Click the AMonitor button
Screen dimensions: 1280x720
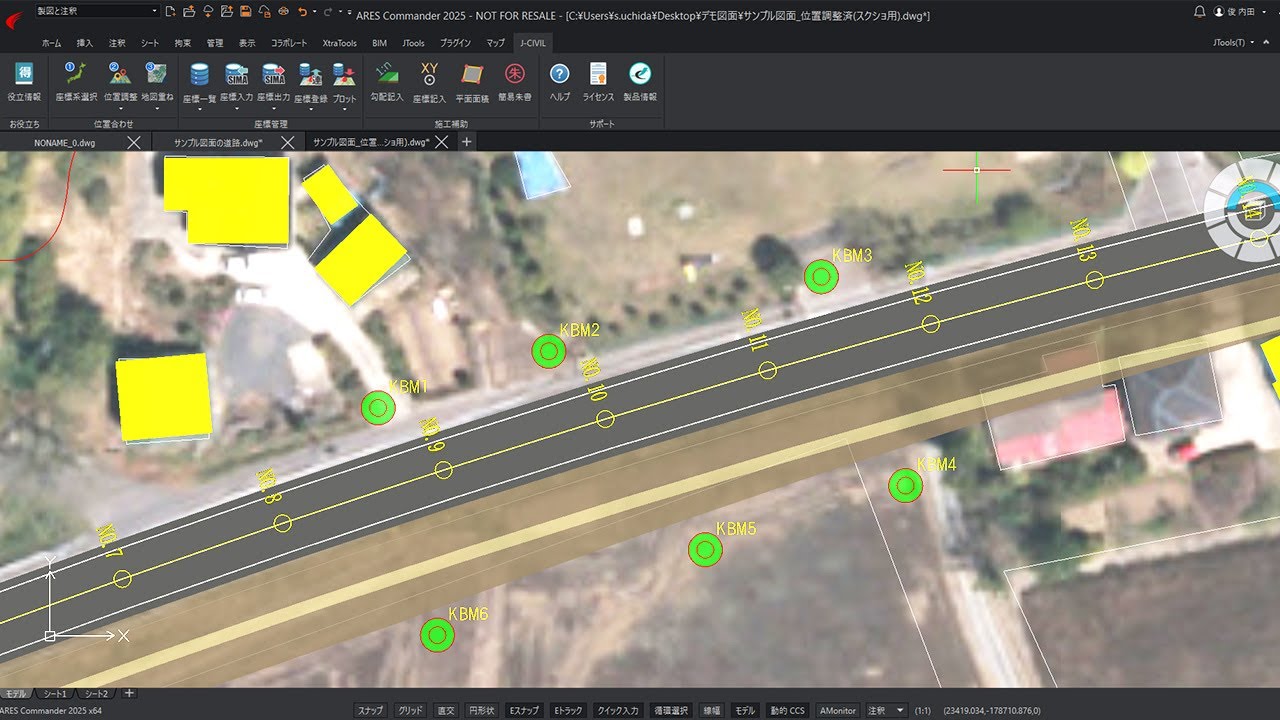[x=838, y=711]
